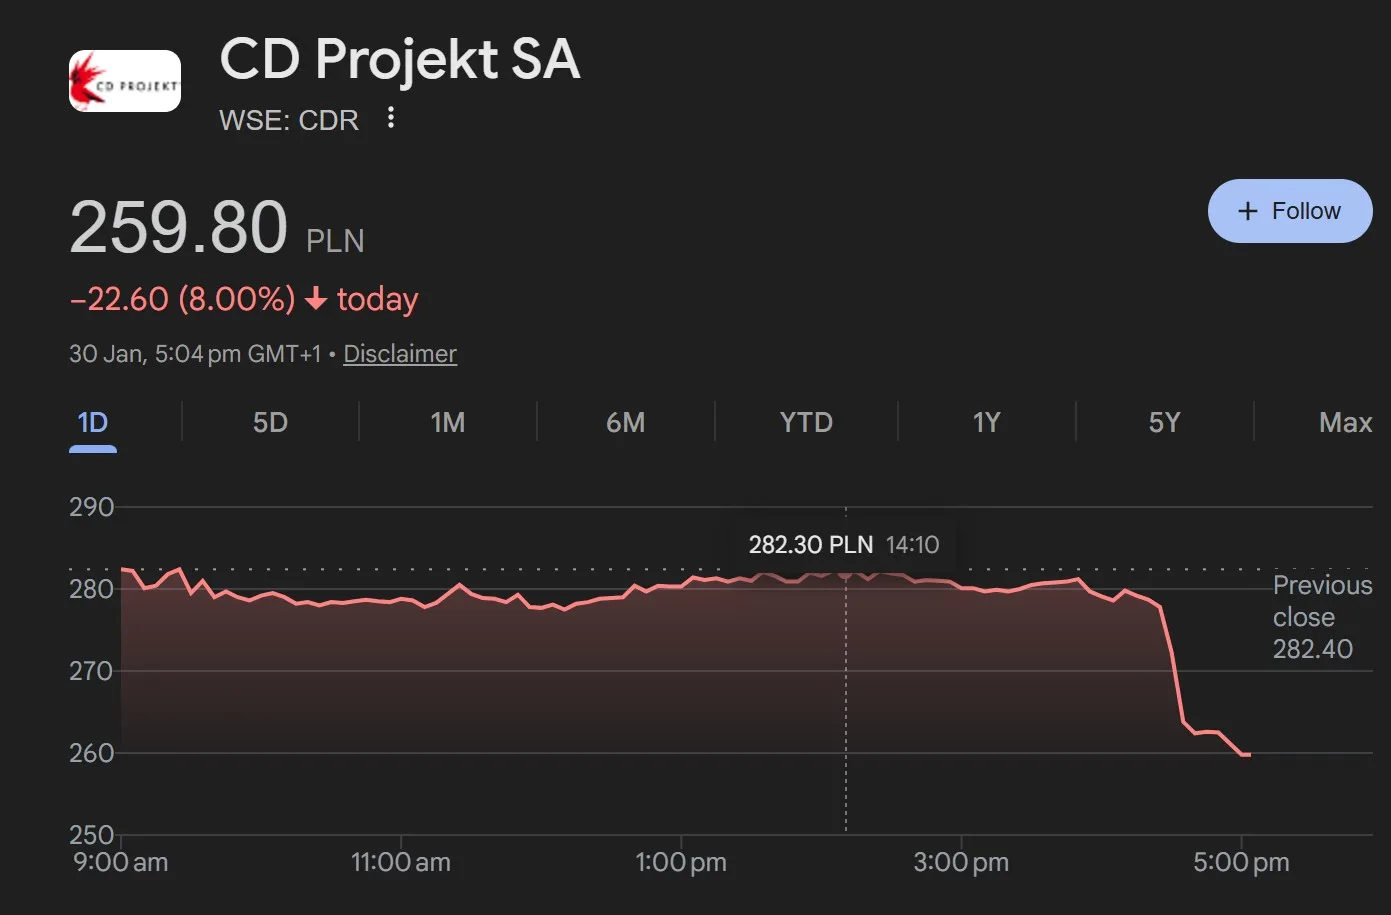Follow the CD Projekt SA stock
The height and width of the screenshot is (915, 1391).
[x=1290, y=211]
